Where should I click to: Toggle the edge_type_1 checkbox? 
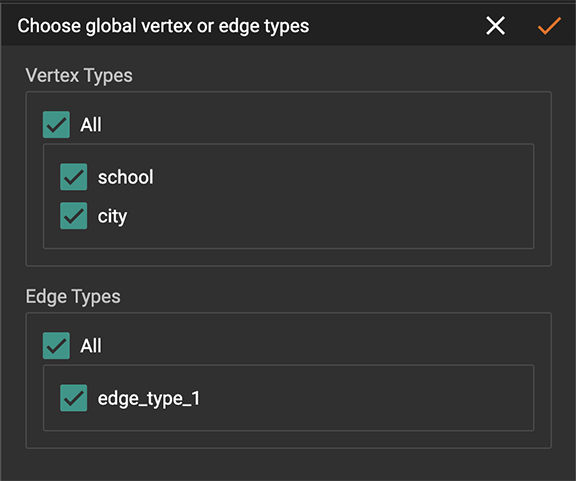(73, 398)
